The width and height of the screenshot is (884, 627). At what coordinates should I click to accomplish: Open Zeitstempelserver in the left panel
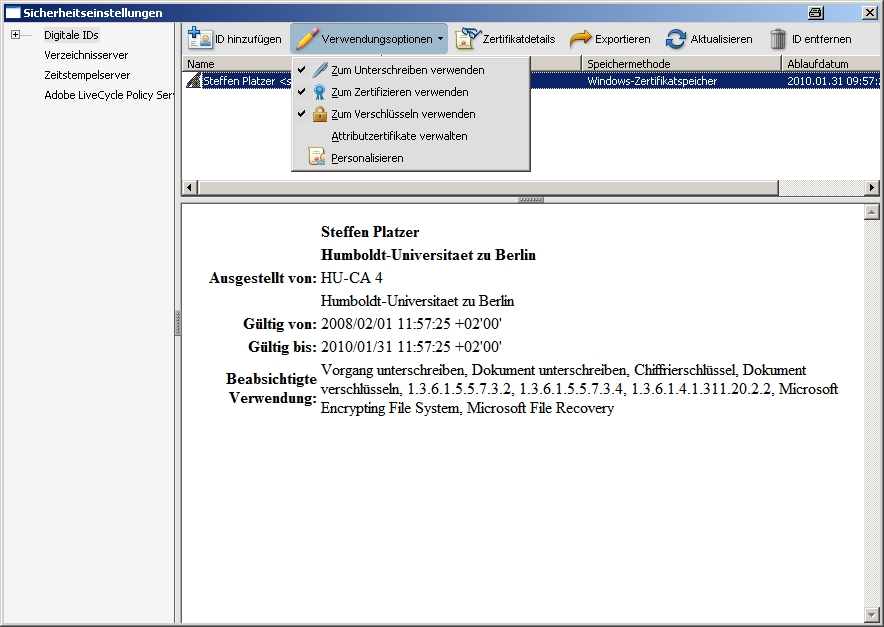[x=87, y=75]
